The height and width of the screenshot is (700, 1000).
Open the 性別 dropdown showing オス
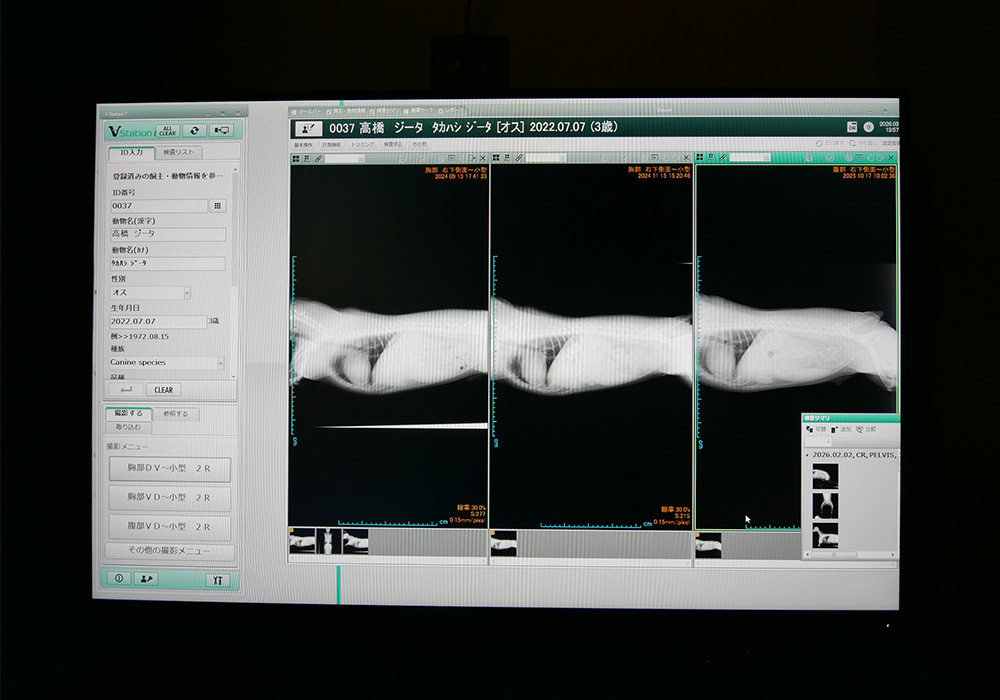point(151,293)
